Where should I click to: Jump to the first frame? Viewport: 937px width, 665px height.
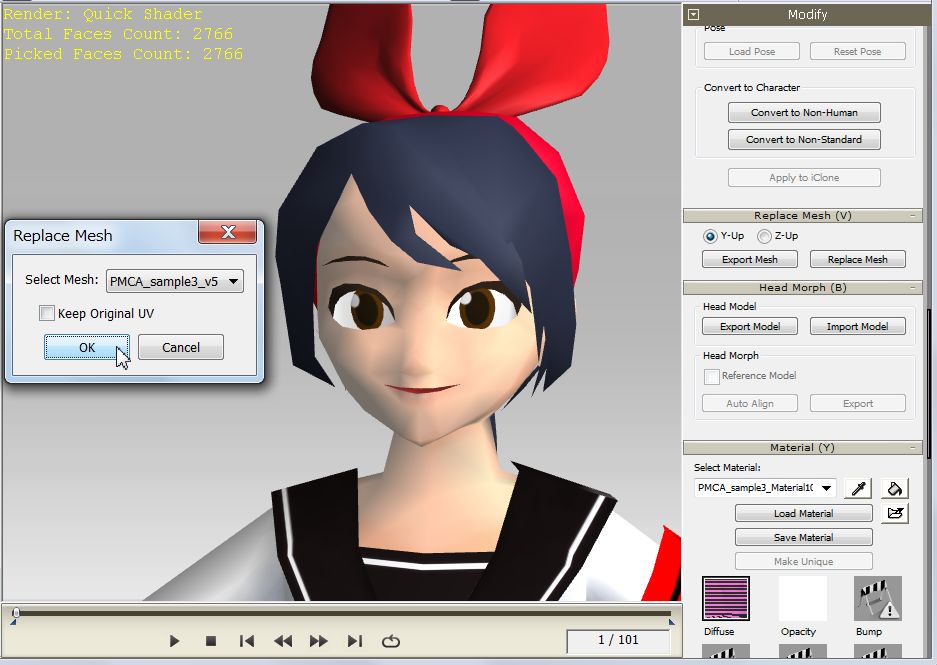pos(246,641)
